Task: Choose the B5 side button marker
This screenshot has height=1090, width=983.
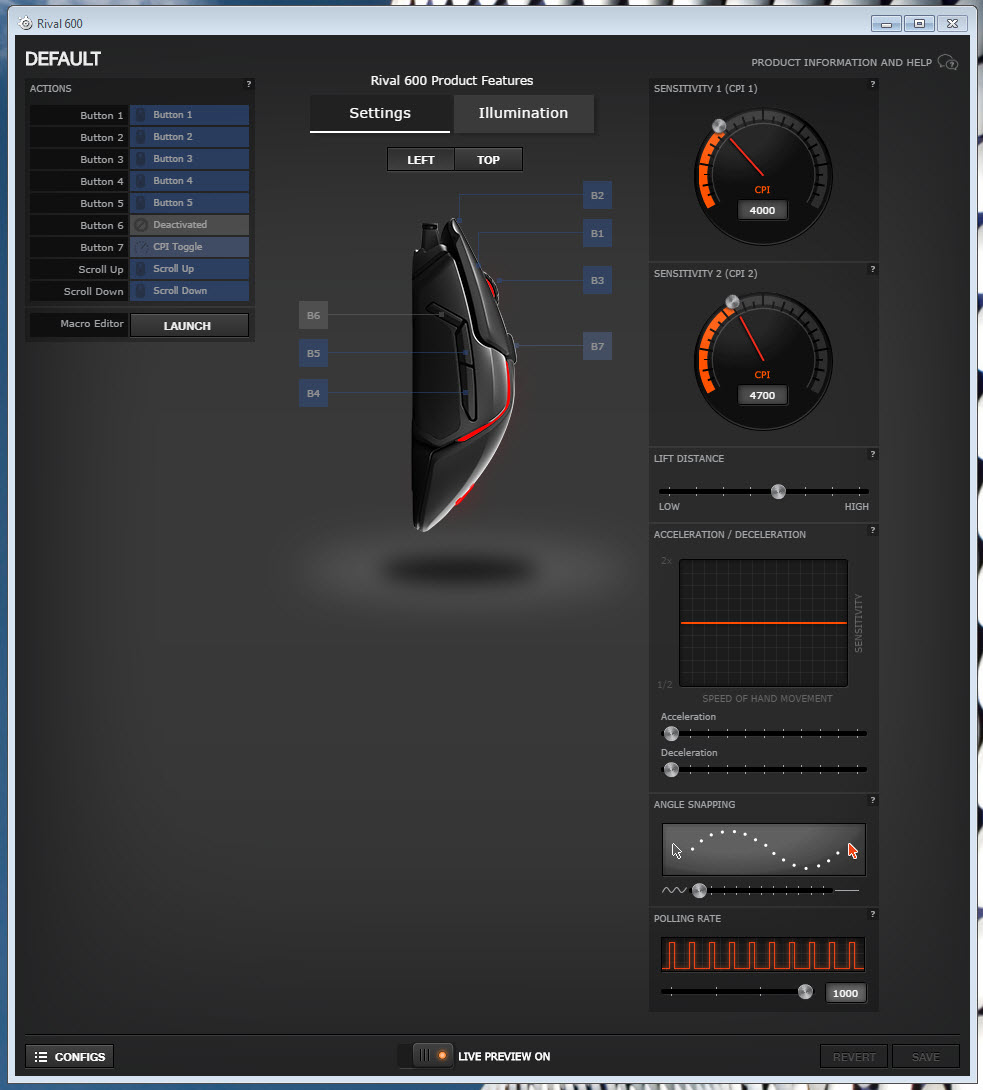Action: click(x=314, y=353)
